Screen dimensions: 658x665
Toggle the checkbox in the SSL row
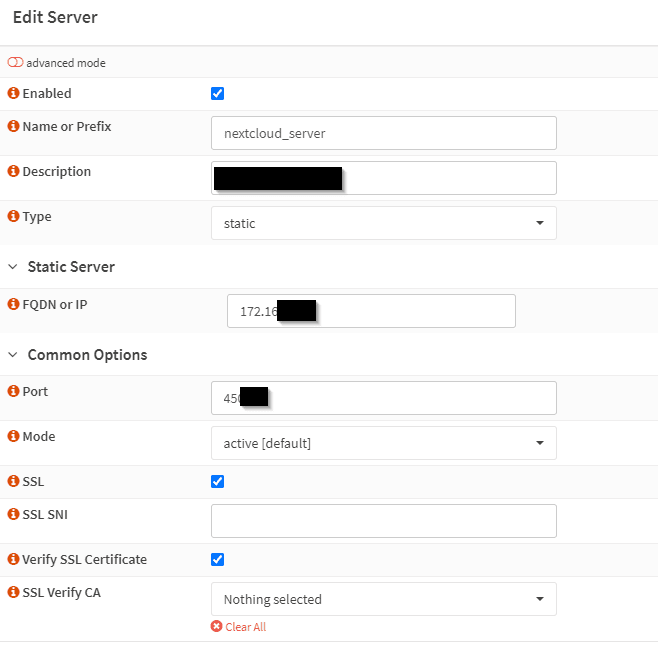pyautogui.click(x=218, y=481)
